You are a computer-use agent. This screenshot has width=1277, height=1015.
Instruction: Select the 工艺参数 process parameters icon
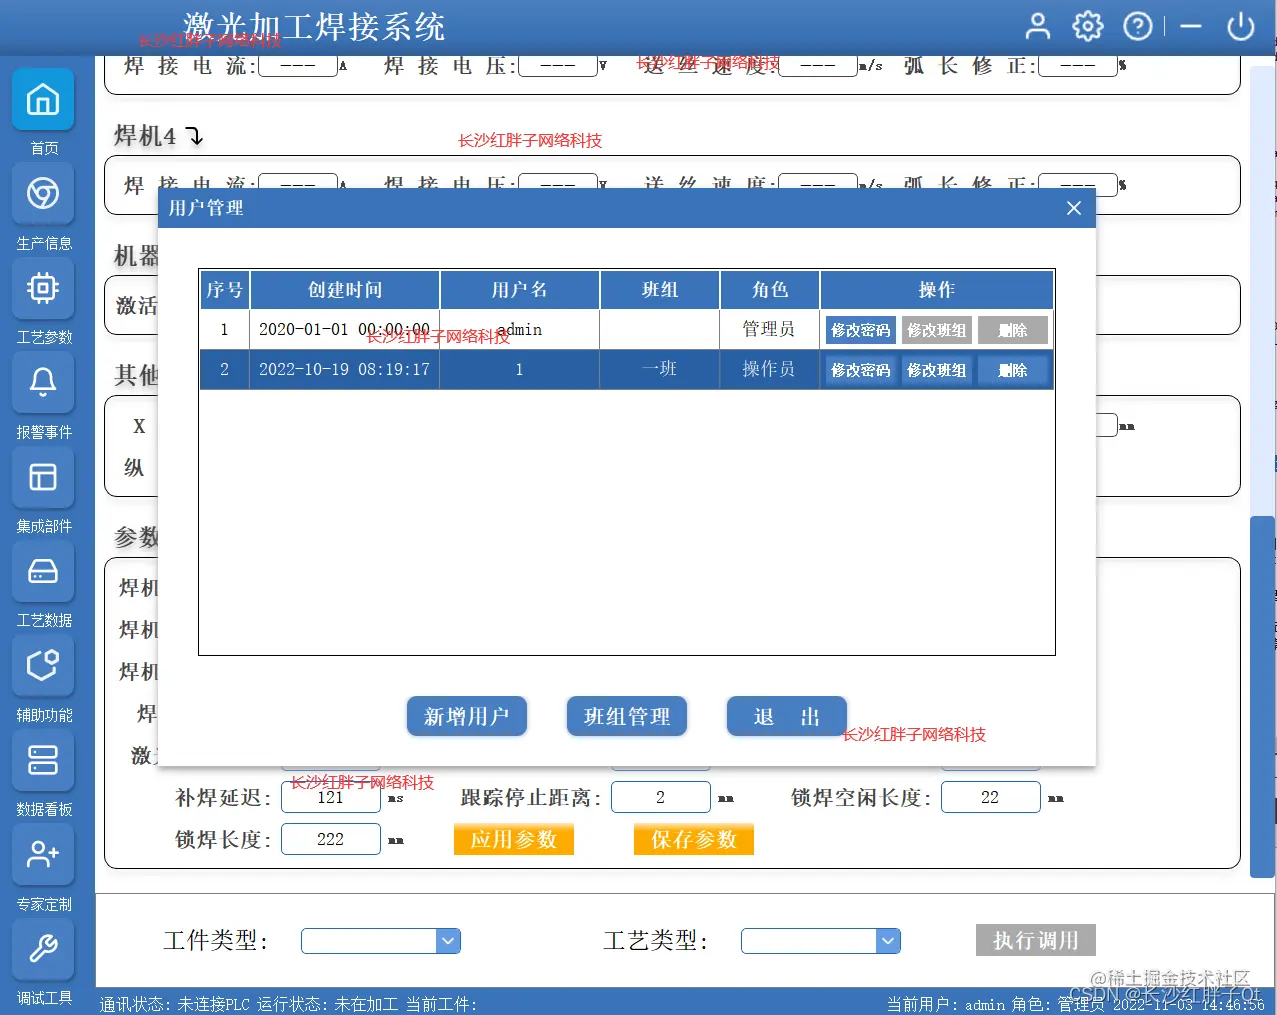[x=43, y=289]
